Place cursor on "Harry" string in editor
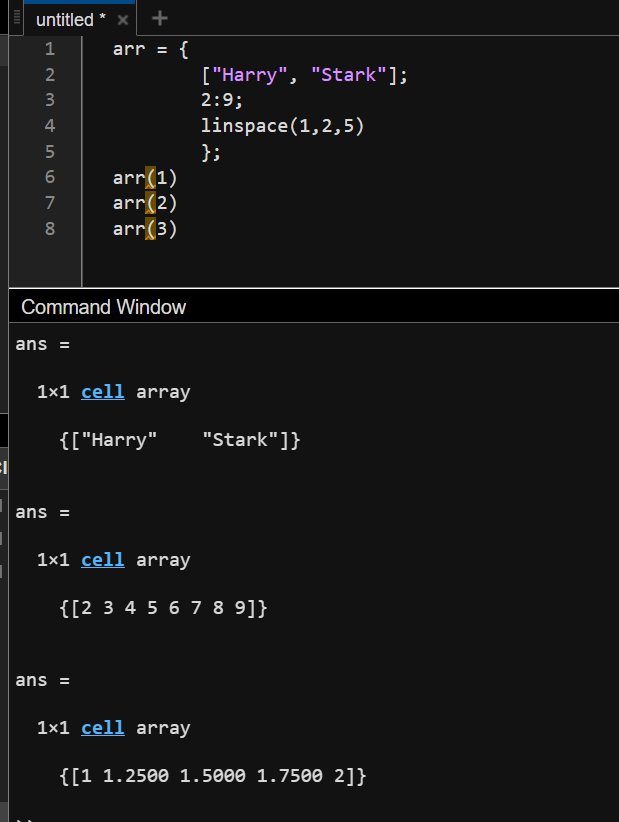The image size is (619, 822). pos(250,75)
